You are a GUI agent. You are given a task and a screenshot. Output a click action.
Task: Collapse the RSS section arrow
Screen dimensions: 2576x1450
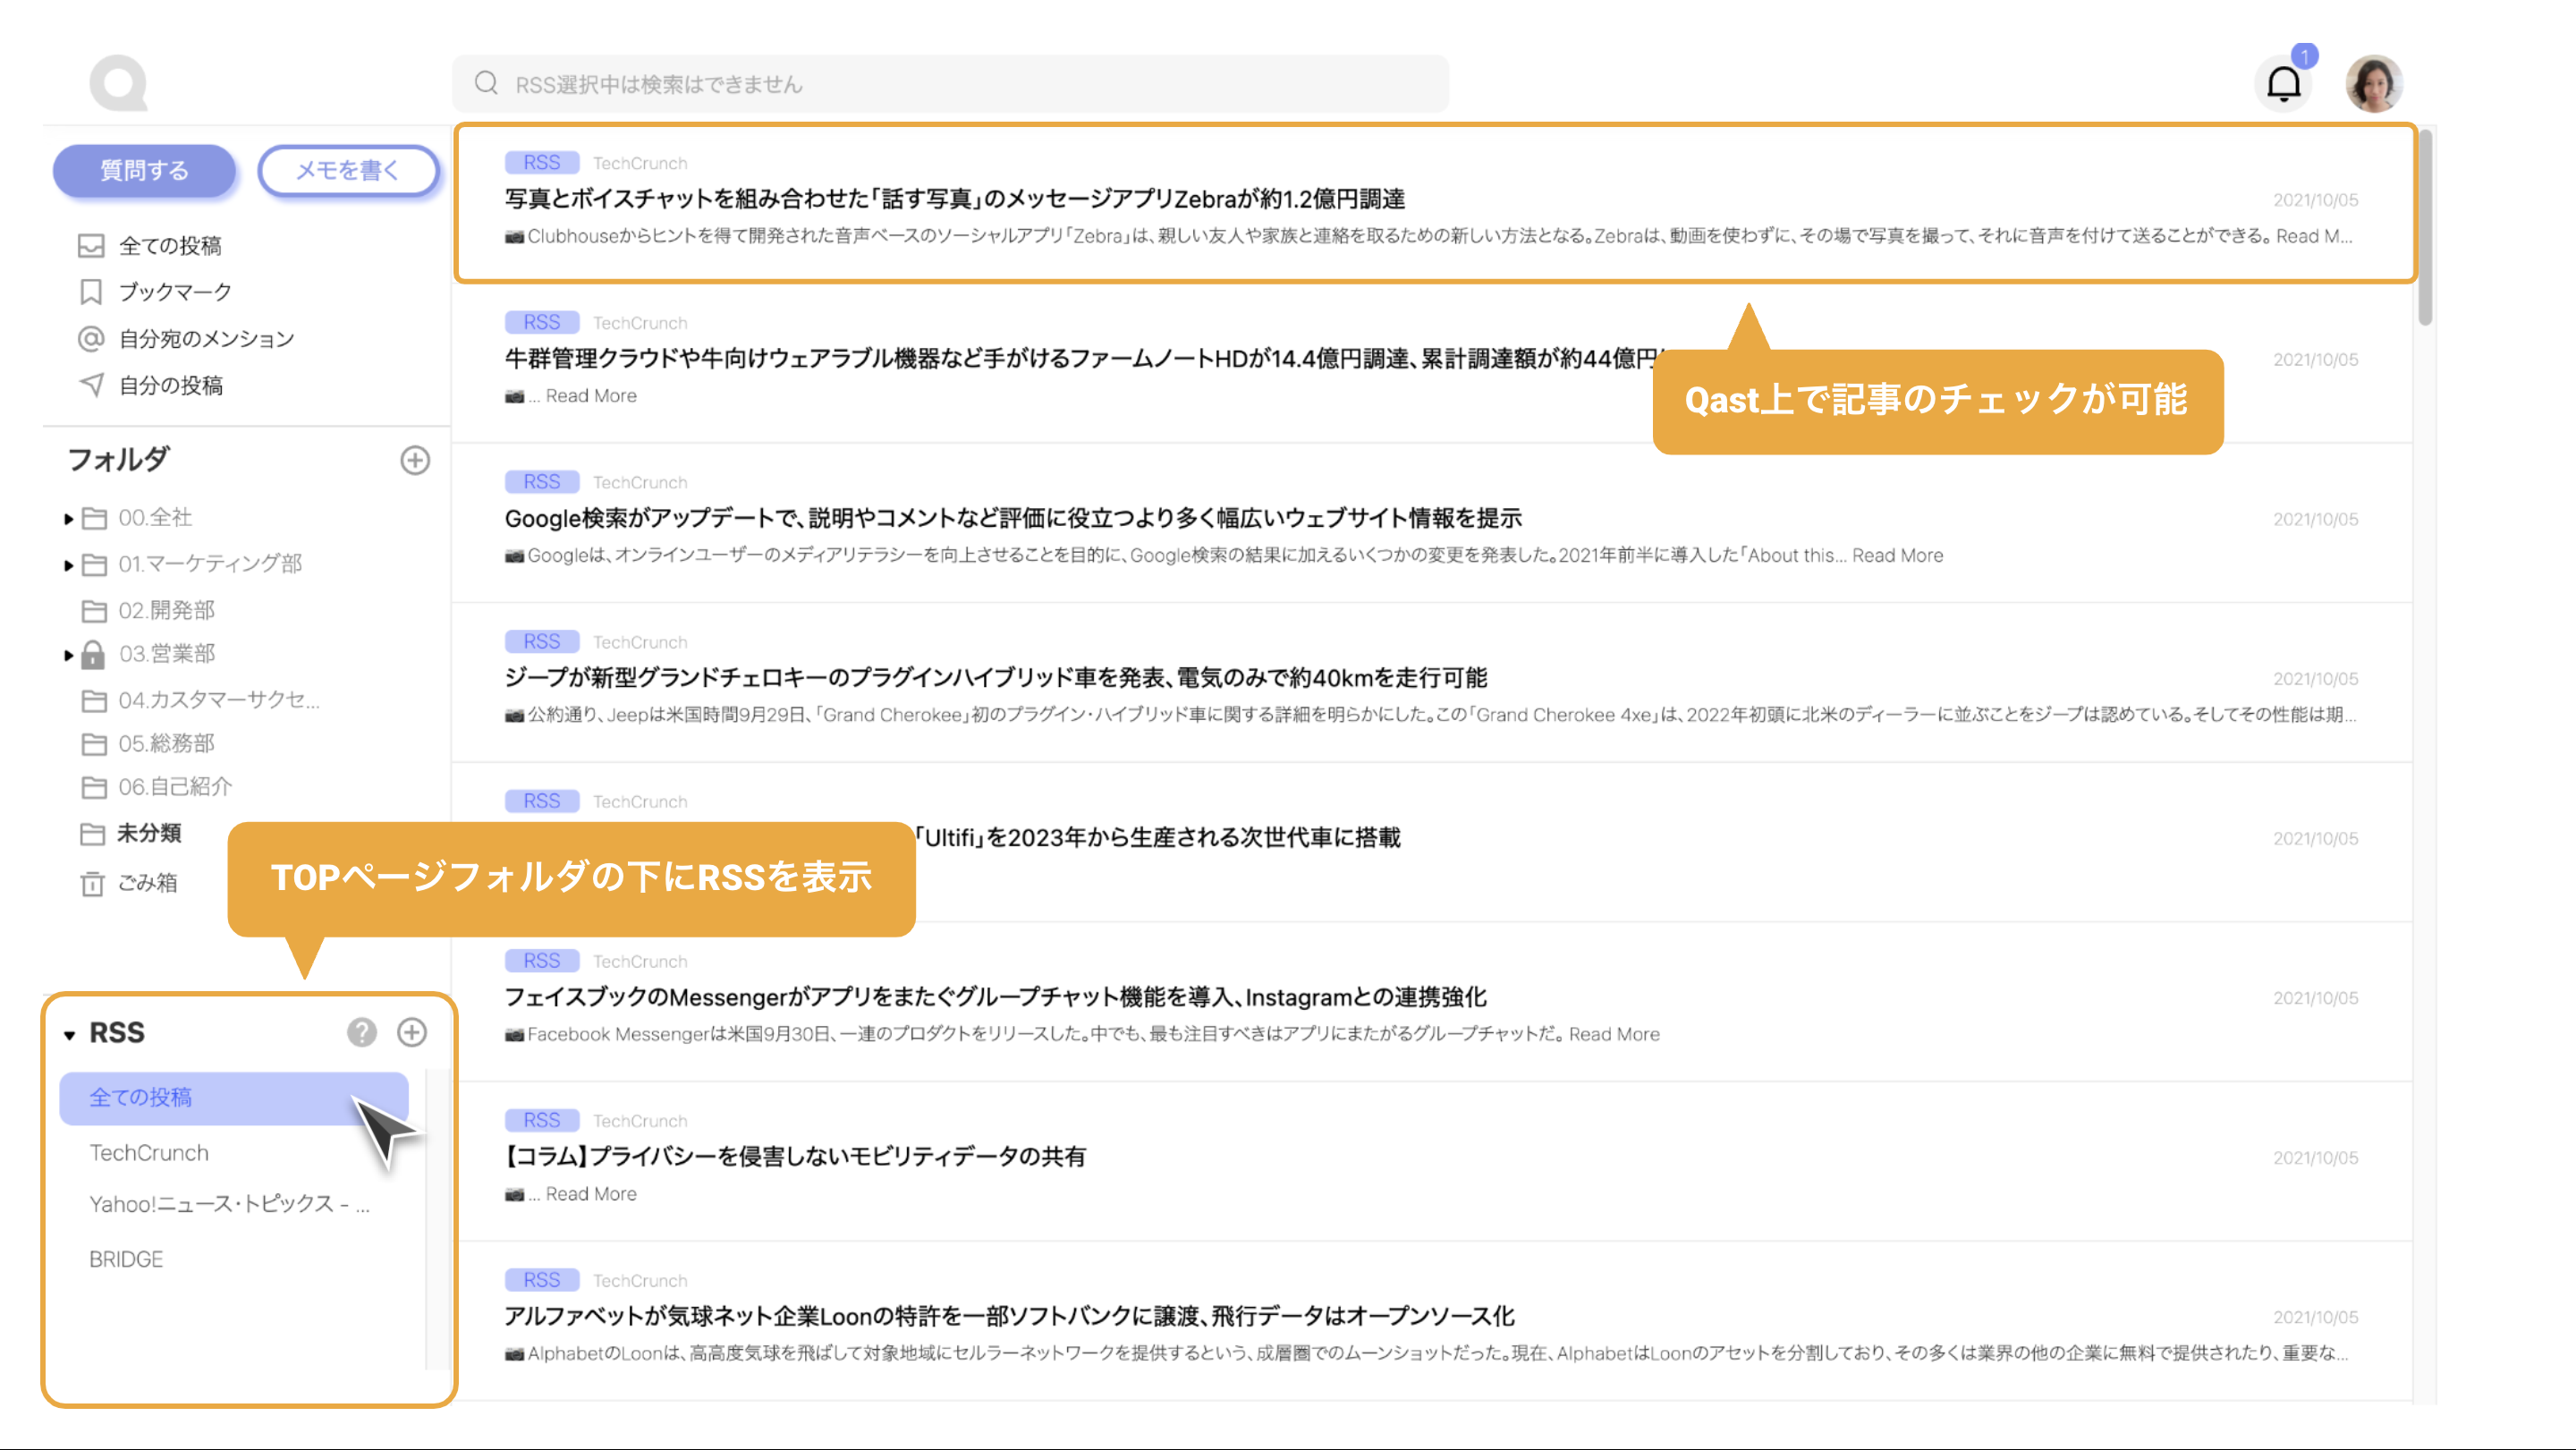(x=69, y=1034)
